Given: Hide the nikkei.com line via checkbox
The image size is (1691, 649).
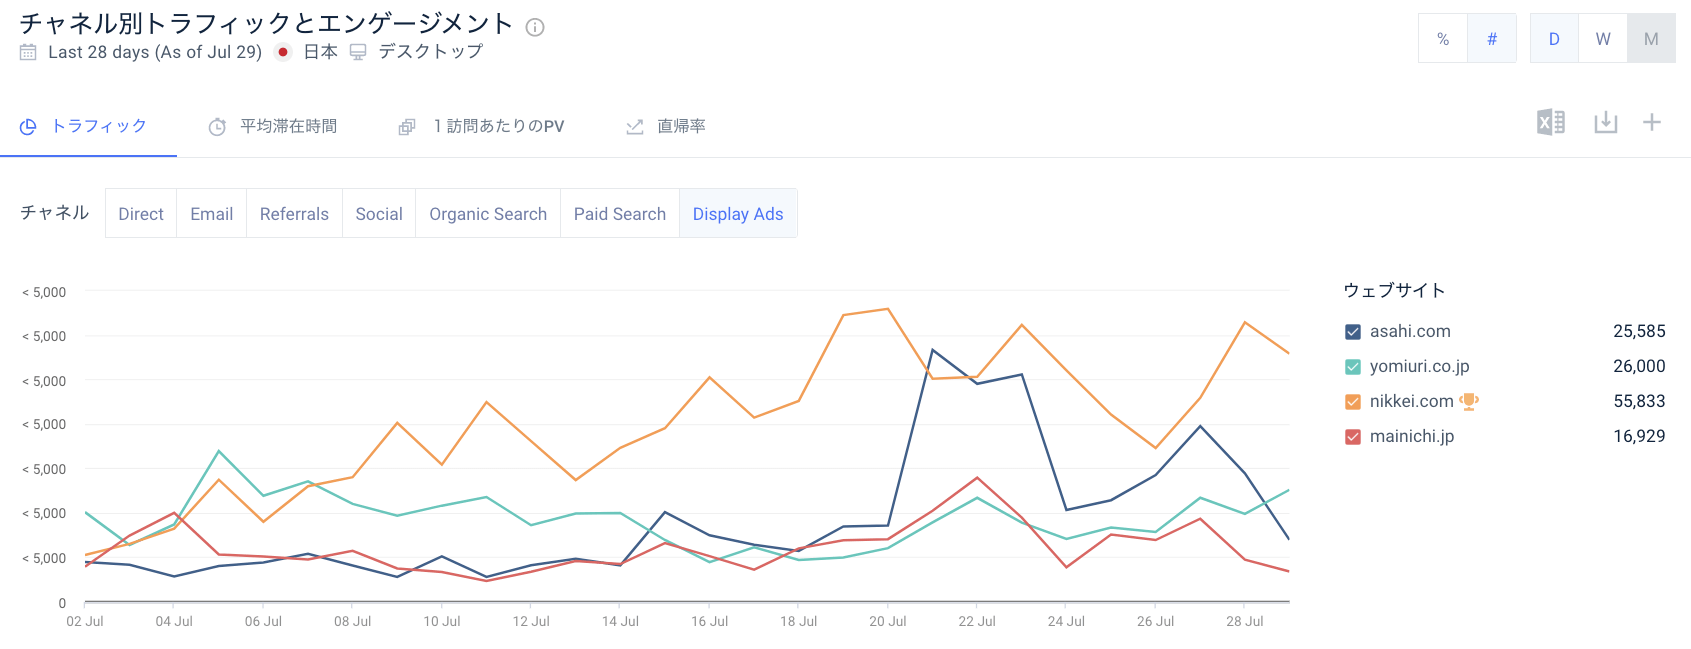Looking at the screenshot, I should click(1353, 402).
